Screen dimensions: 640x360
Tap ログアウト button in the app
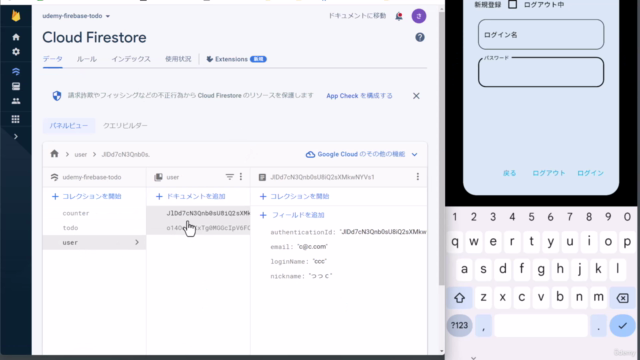(x=549, y=173)
